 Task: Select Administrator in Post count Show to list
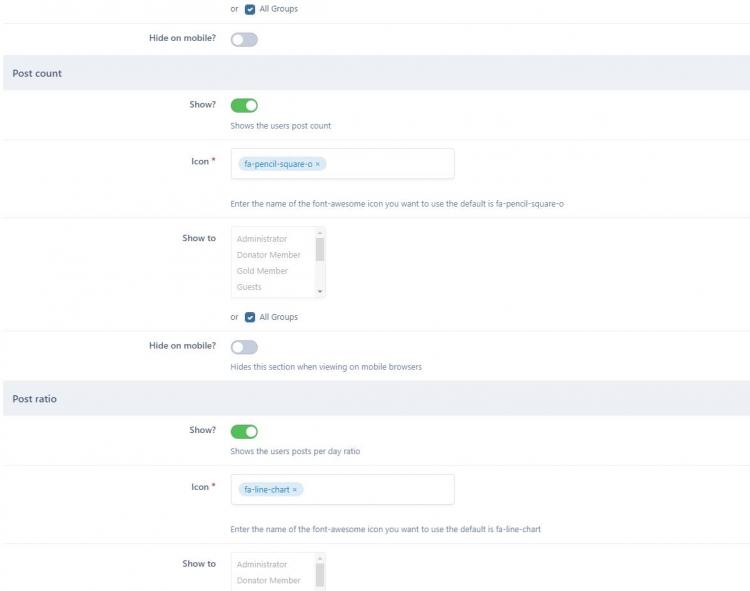pyautogui.click(x=262, y=239)
